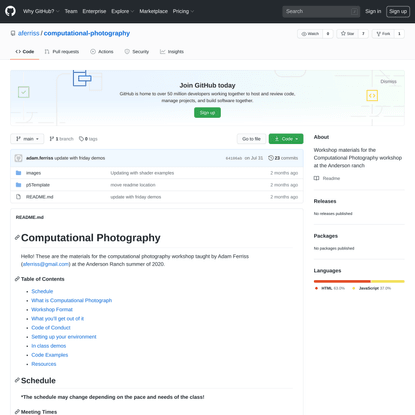
Task: Click the Fork count number 1
Action: pyautogui.click(x=399, y=34)
